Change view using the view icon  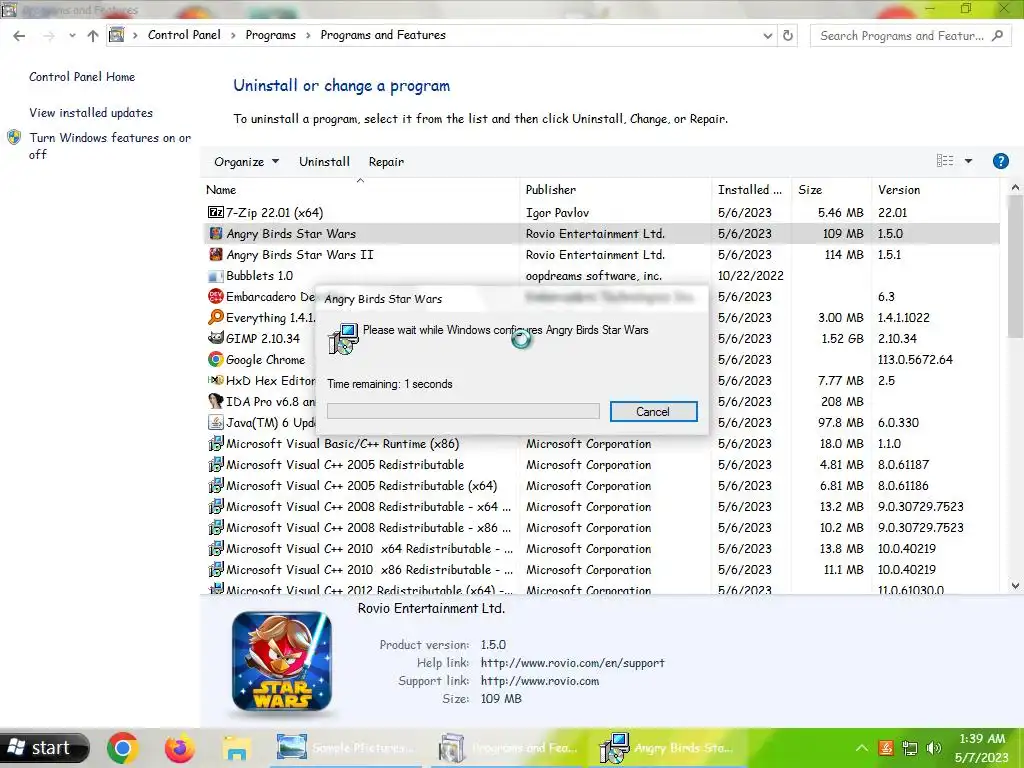tap(944, 161)
